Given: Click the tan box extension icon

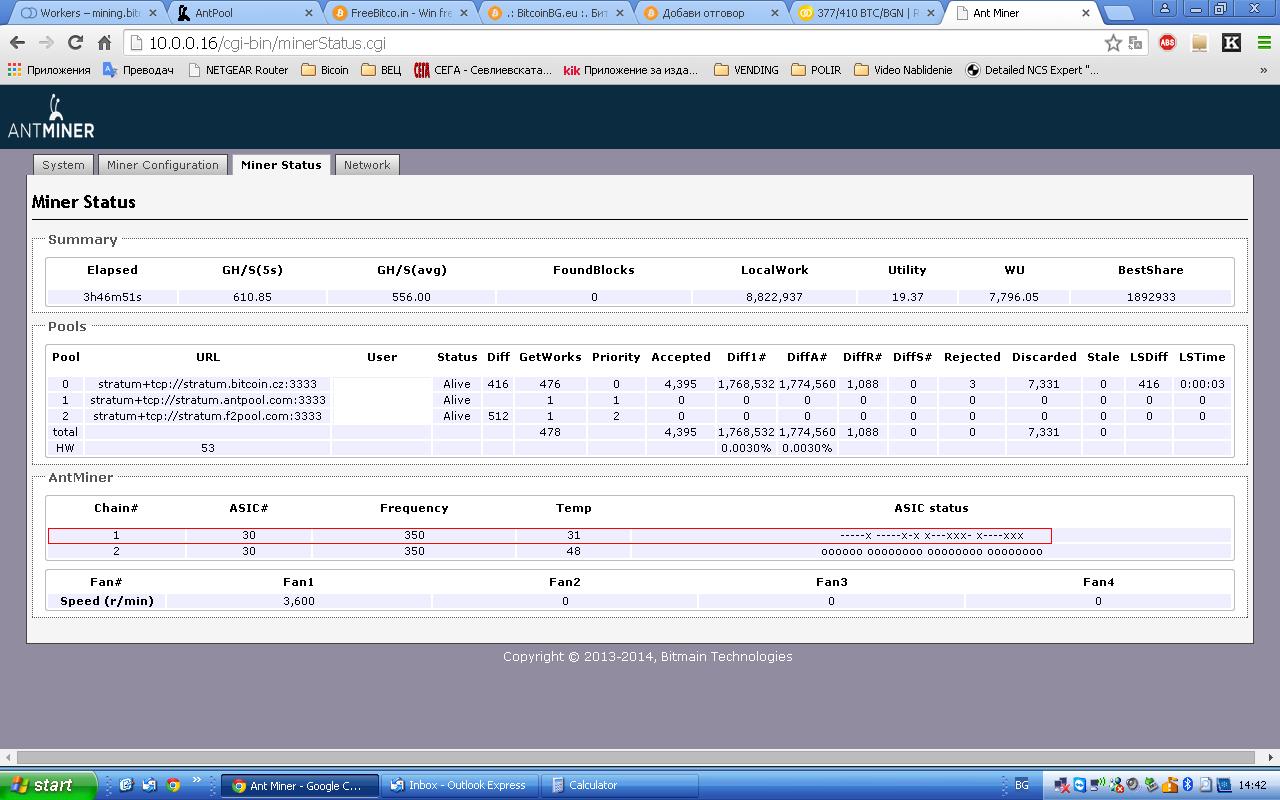Looking at the screenshot, I should pos(1200,43).
